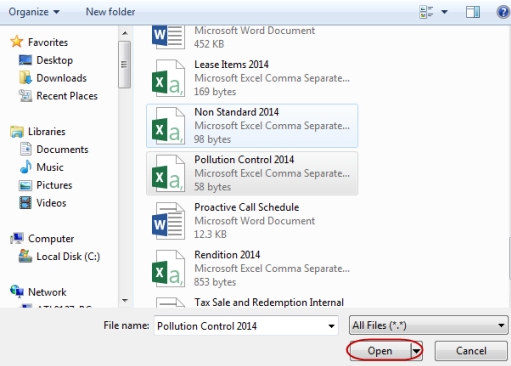
Task: Select Tax Sale and Redemption Internal file
Action: 252,302
